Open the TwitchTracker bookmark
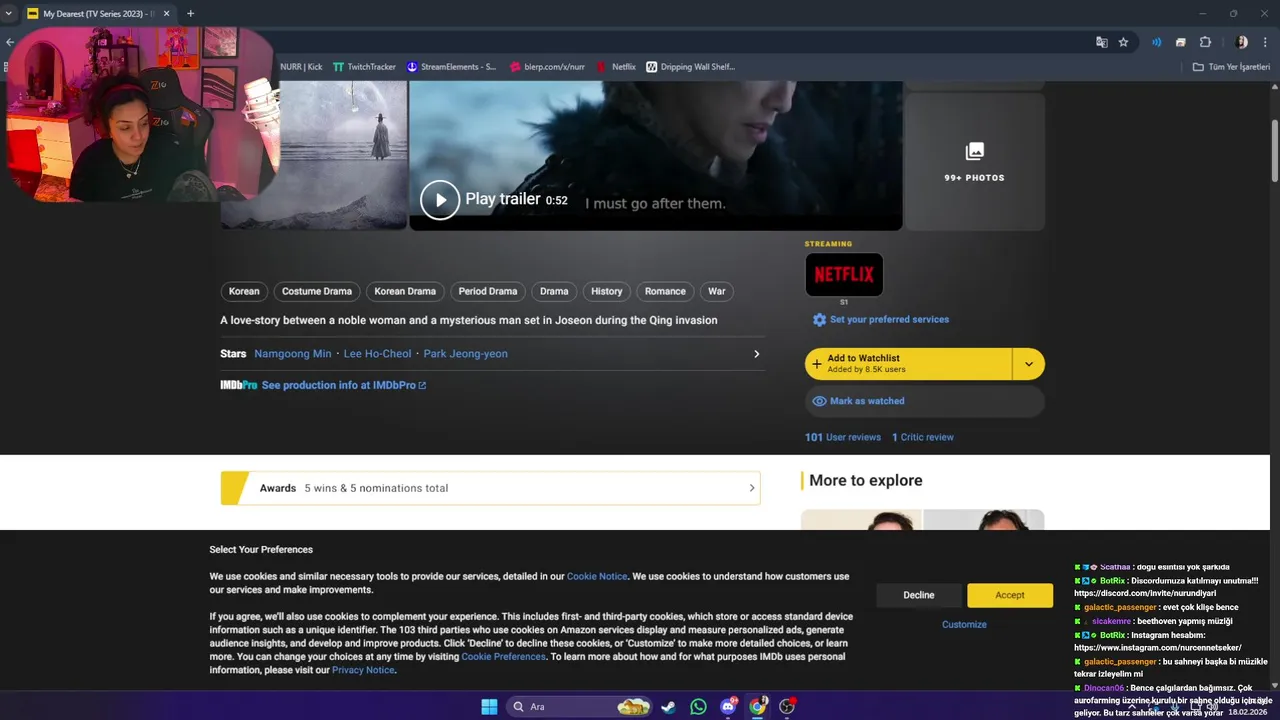Viewport: 1280px width, 720px height. click(364, 67)
